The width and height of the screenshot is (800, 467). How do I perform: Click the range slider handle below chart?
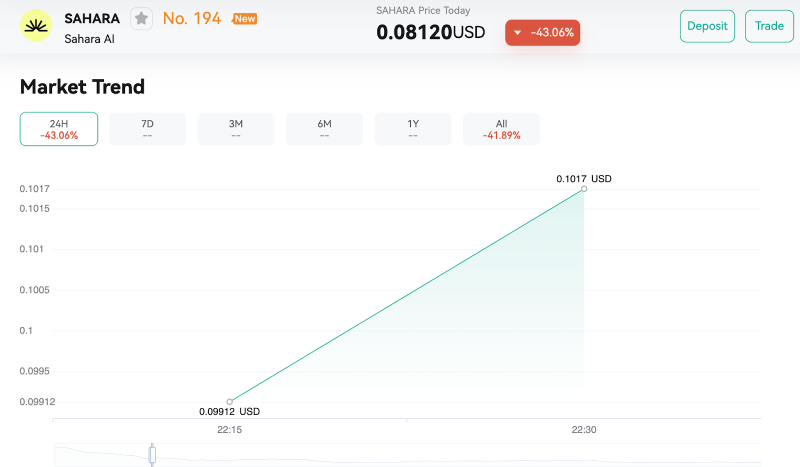152,455
